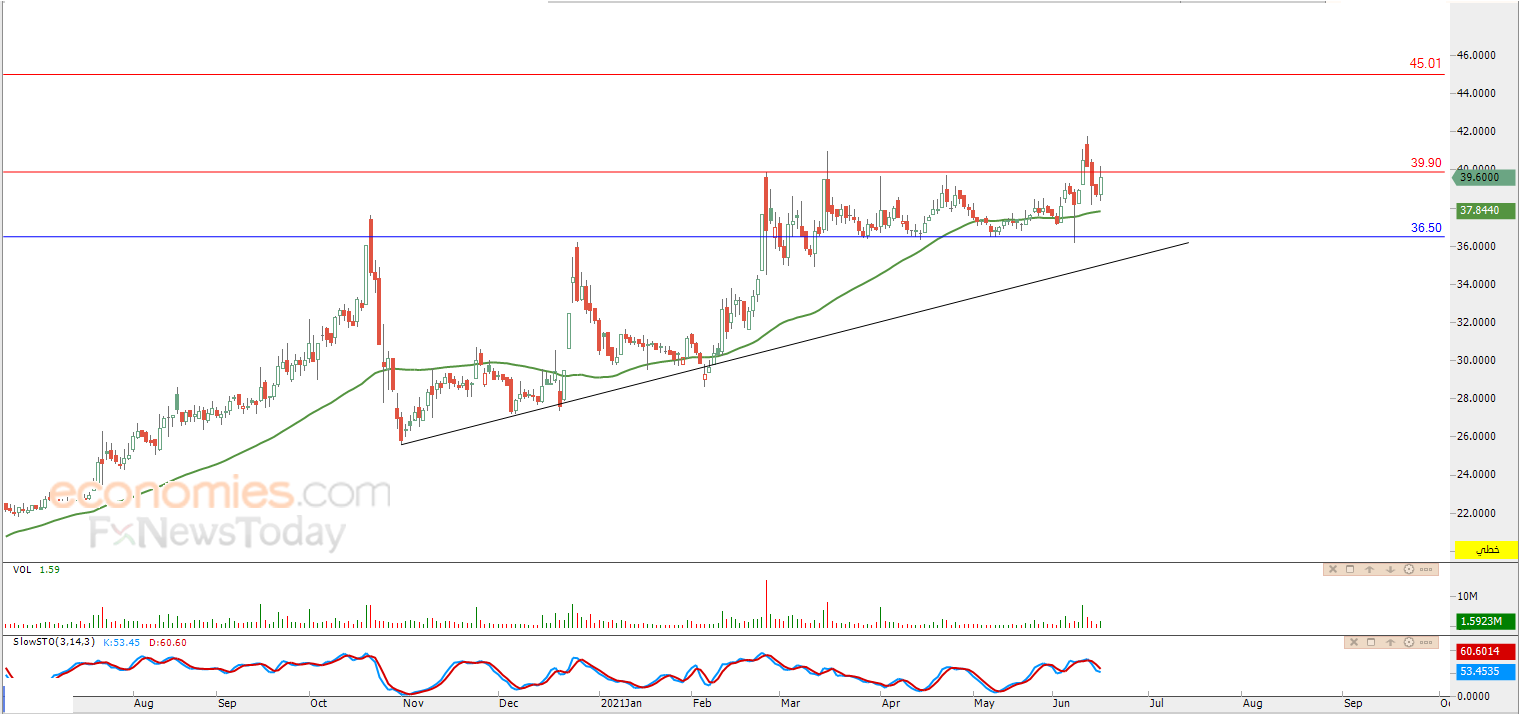
Task: Click the blue 53.4535 stochastic tag
Action: (1486, 670)
